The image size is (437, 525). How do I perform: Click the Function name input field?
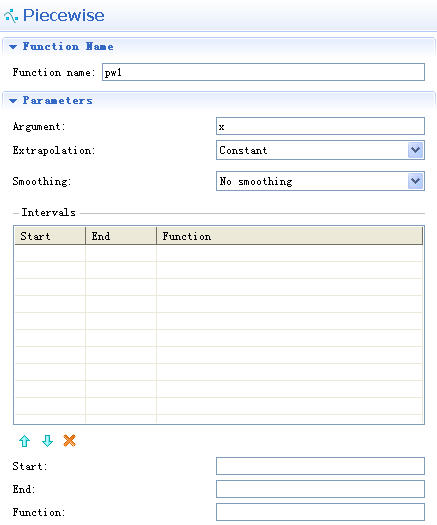(263, 72)
